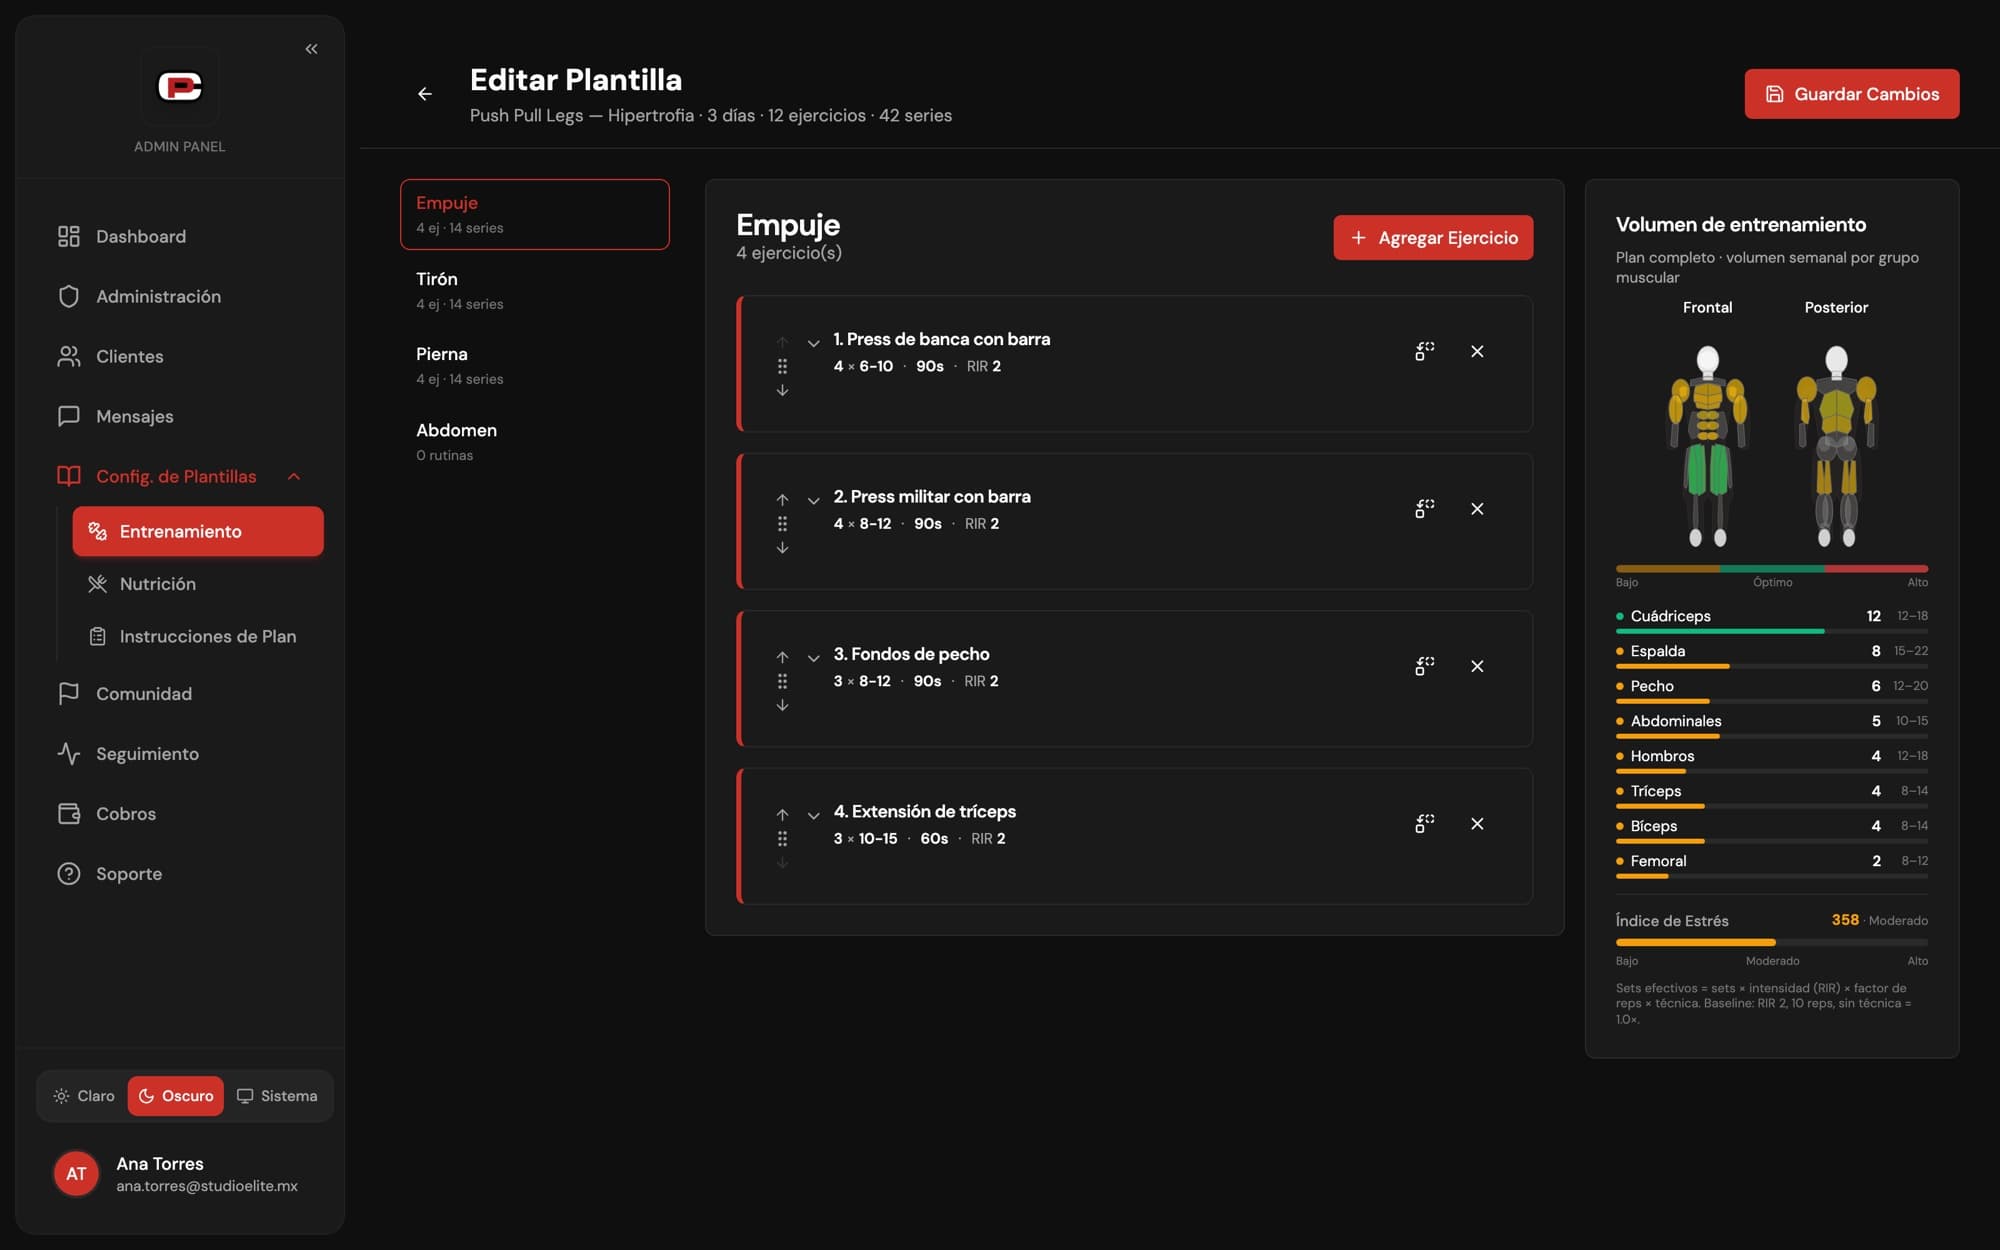The image size is (2000, 1250).
Task: Move Extensión de tríceps up
Action: 782,814
